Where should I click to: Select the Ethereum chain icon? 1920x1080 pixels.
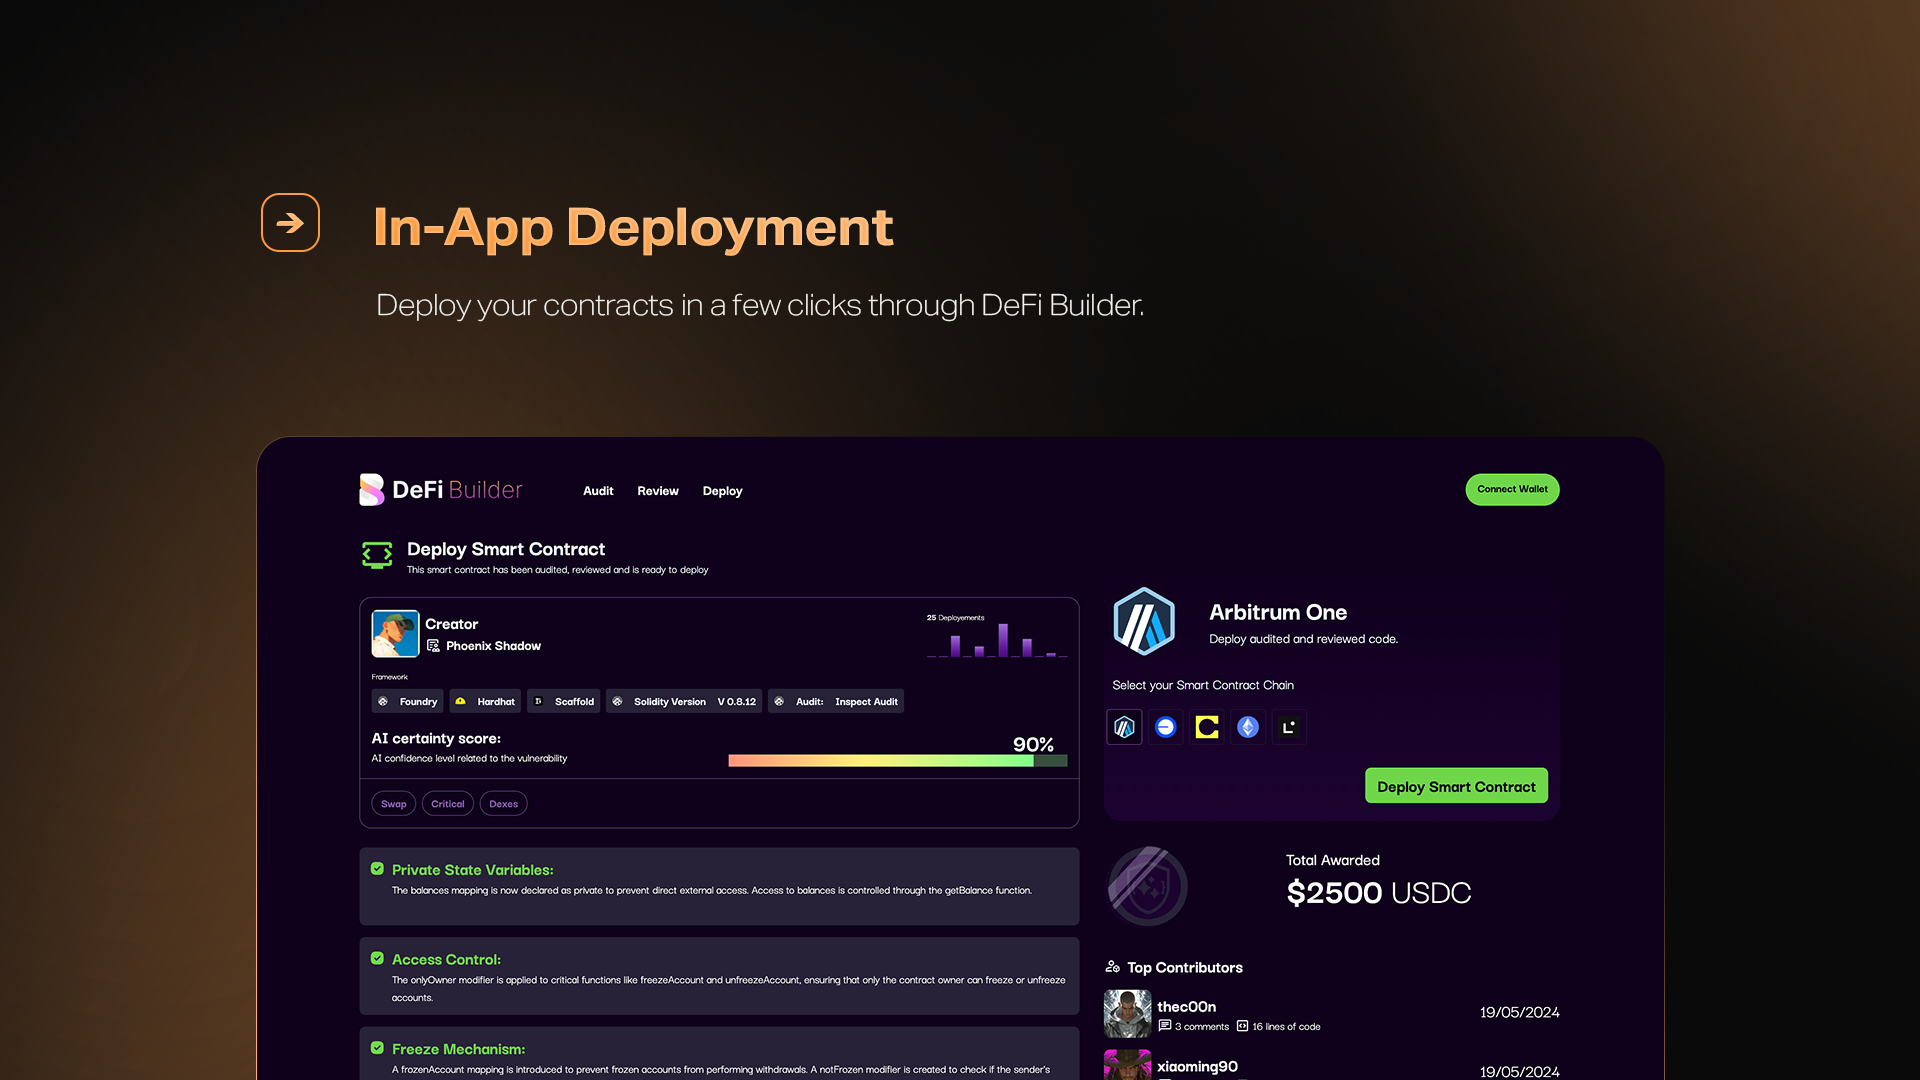click(x=1247, y=727)
